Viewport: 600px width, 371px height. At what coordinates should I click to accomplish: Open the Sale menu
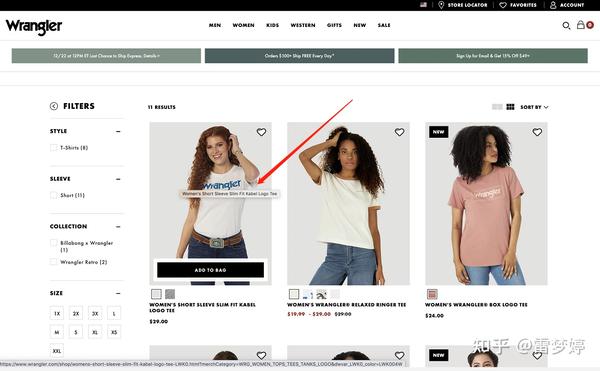click(384, 25)
